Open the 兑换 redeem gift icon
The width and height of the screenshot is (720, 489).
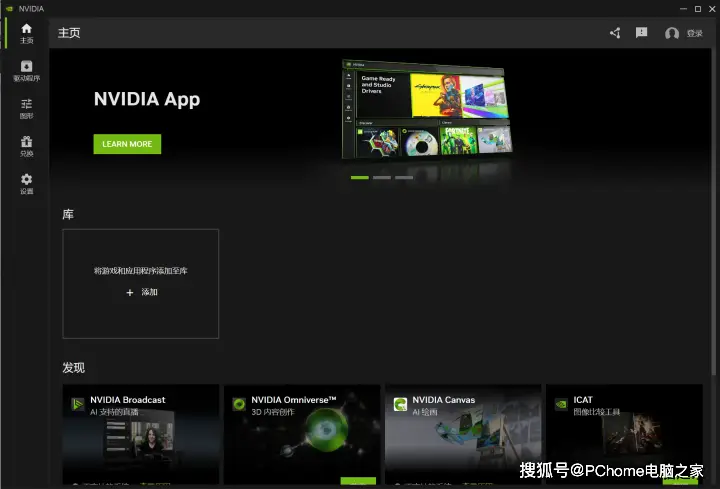[x=27, y=146]
